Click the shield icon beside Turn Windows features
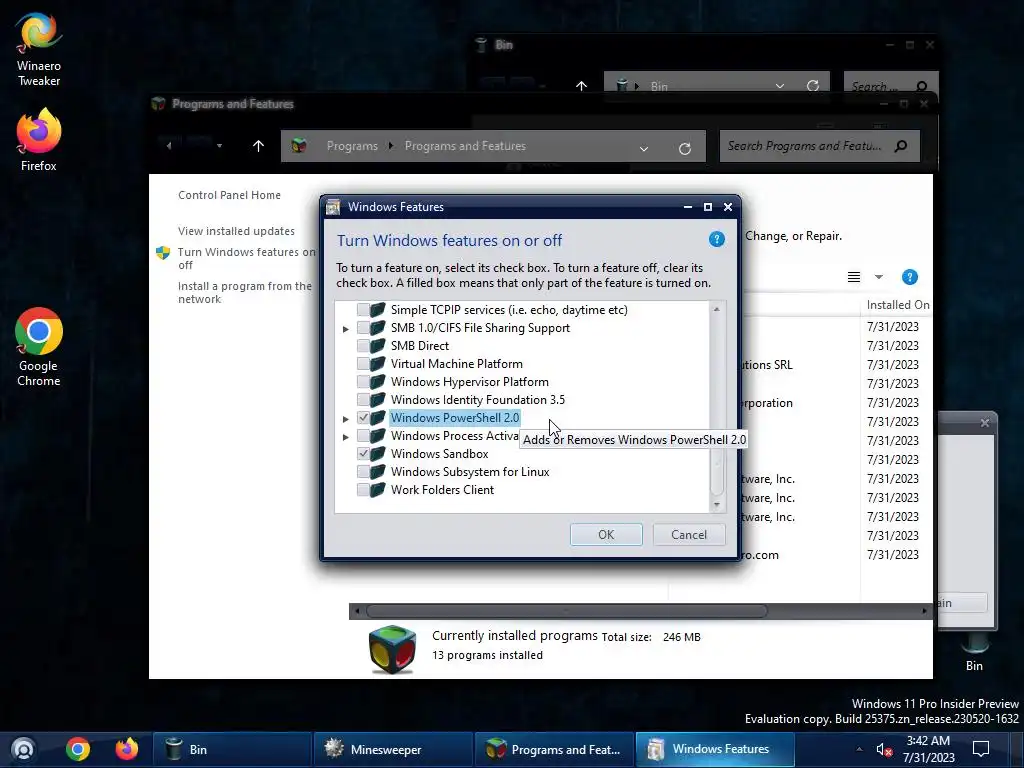The image size is (1024, 768). point(163,253)
